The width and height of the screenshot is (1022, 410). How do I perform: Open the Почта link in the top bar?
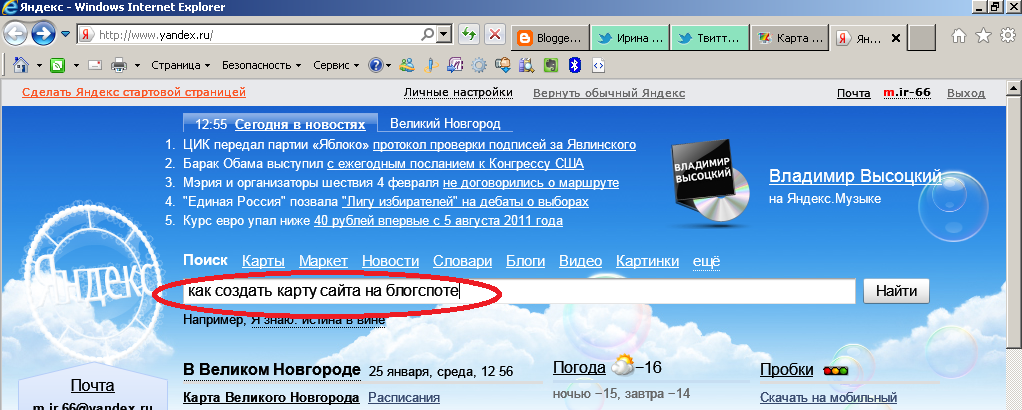click(x=854, y=93)
